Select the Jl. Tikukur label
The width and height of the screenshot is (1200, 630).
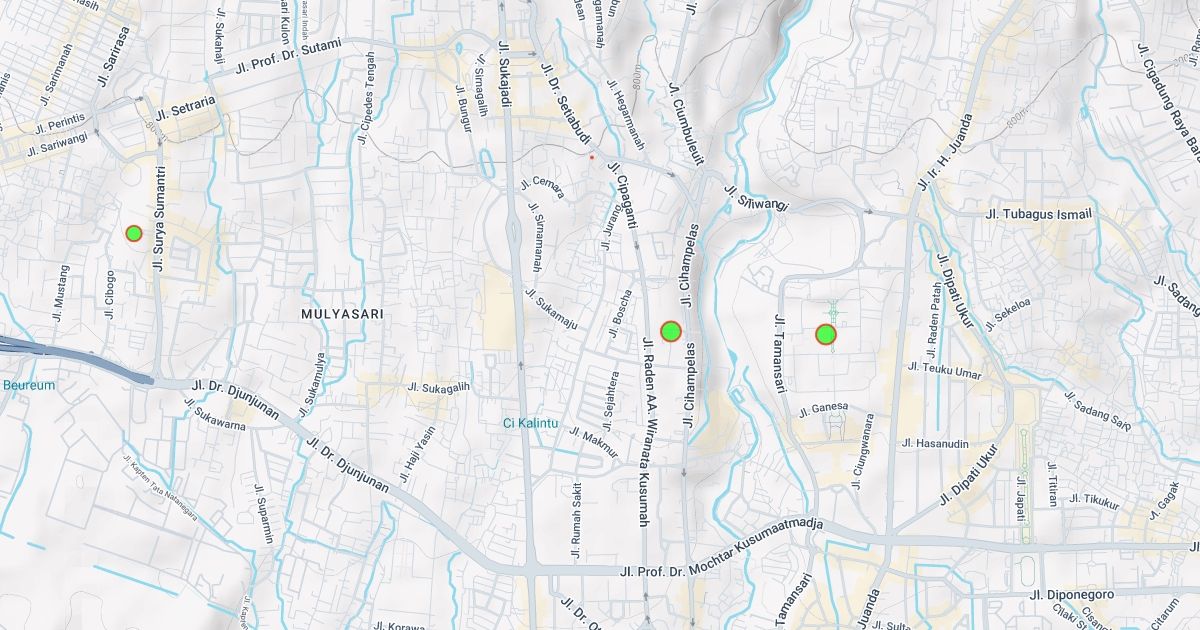click(x=1094, y=500)
